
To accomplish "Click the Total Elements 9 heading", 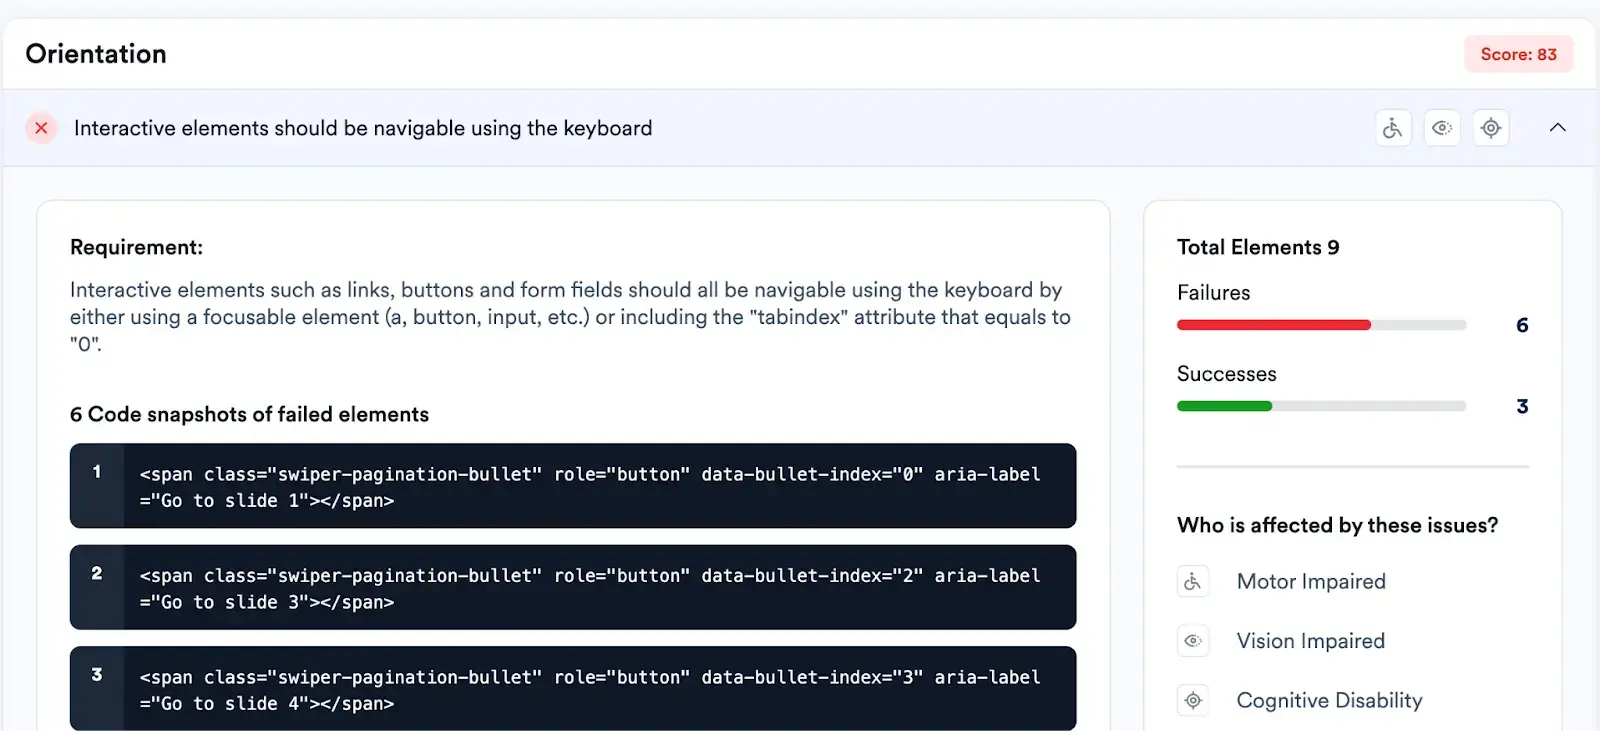I will [x=1258, y=247].
